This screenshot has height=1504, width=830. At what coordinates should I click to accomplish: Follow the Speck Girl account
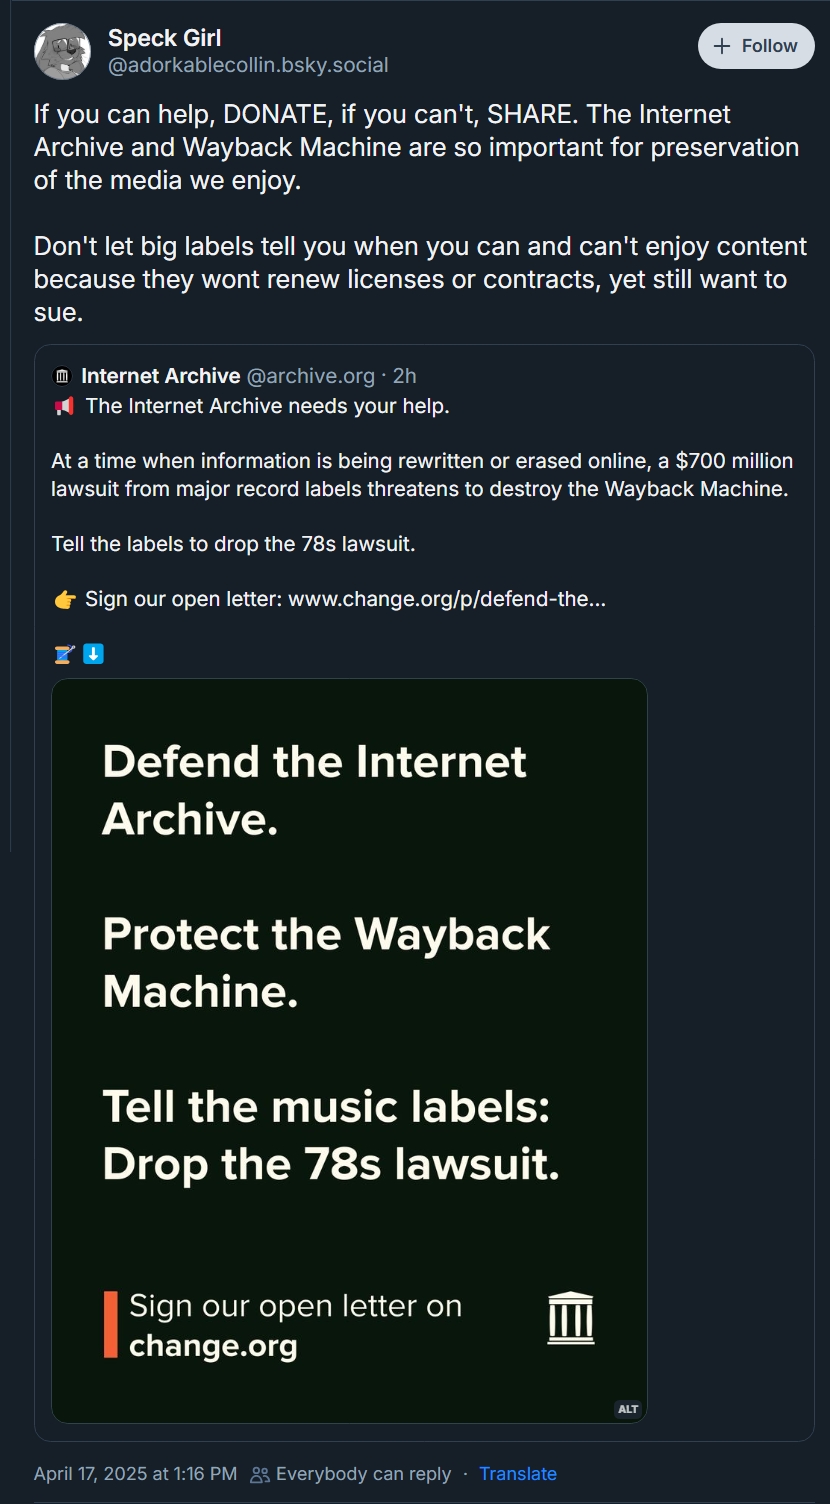(x=756, y=46)
